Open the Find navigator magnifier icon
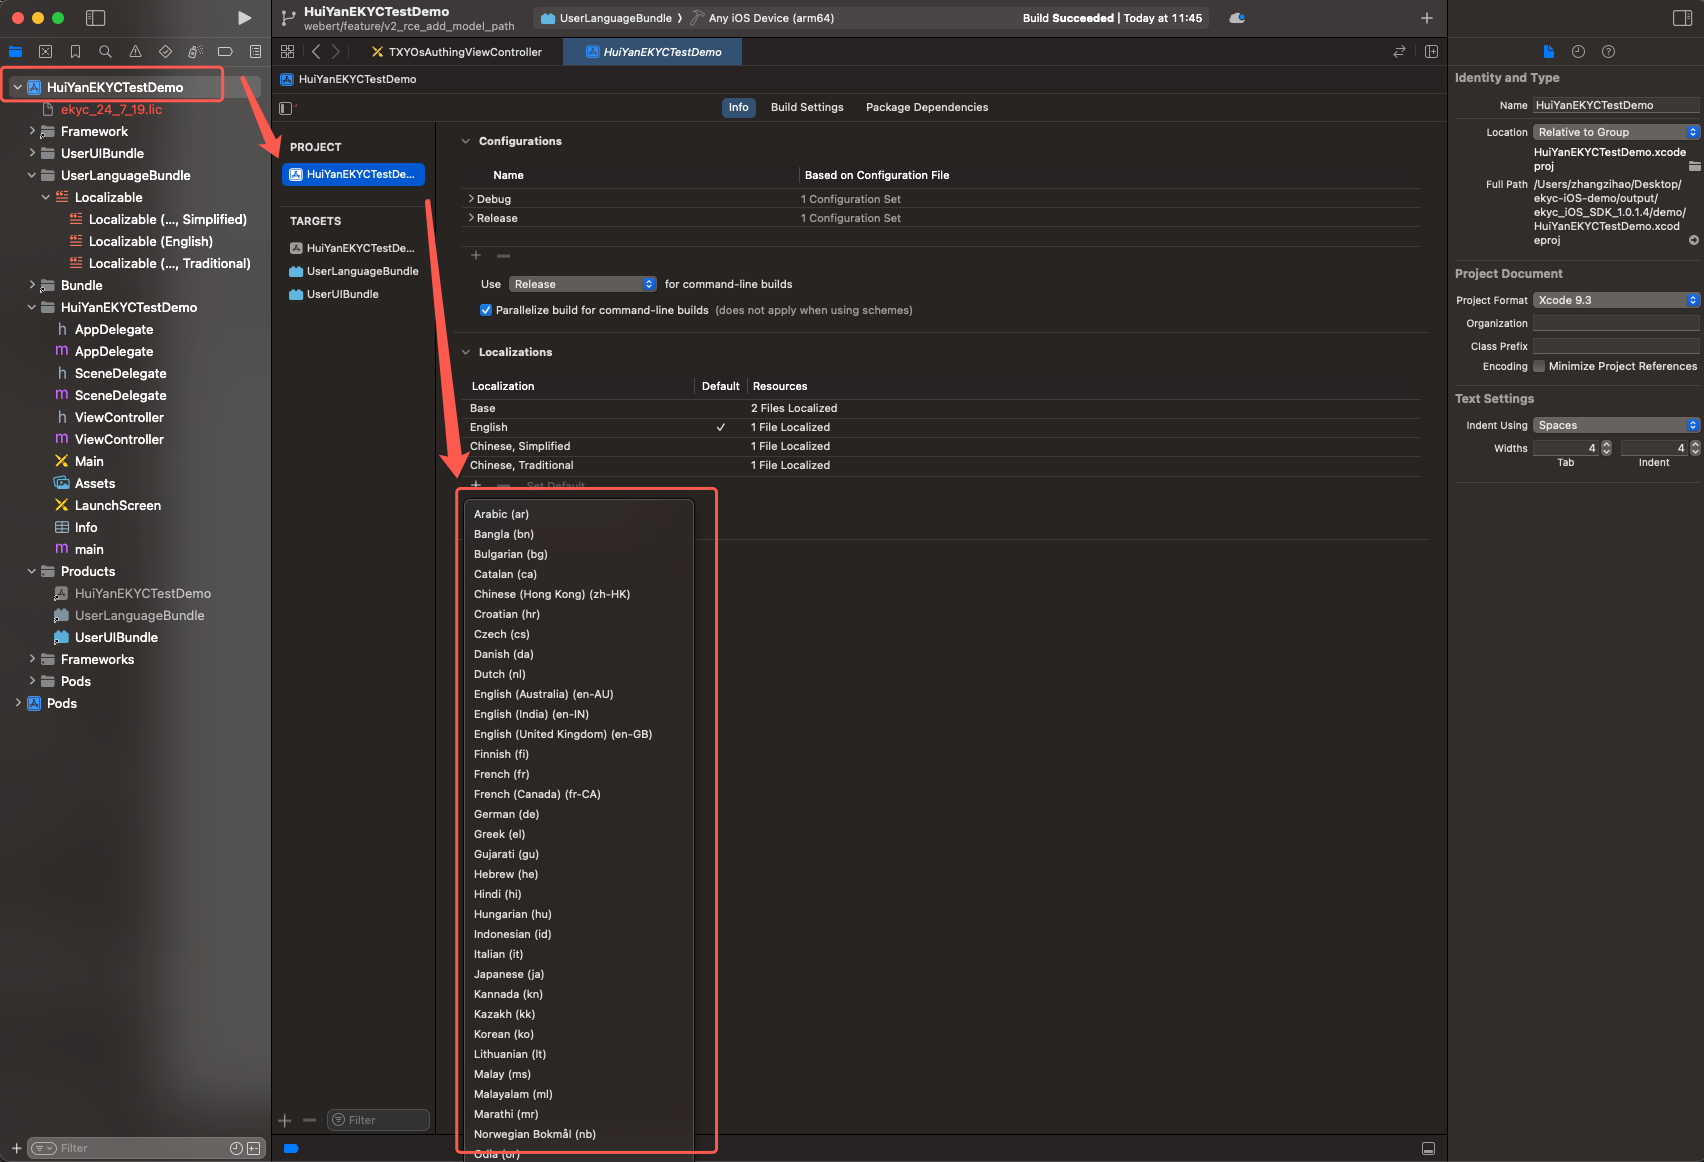 point(105,52)
